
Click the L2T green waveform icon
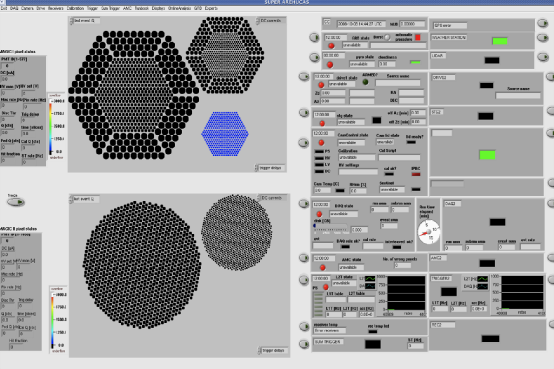tap(370, 279)
